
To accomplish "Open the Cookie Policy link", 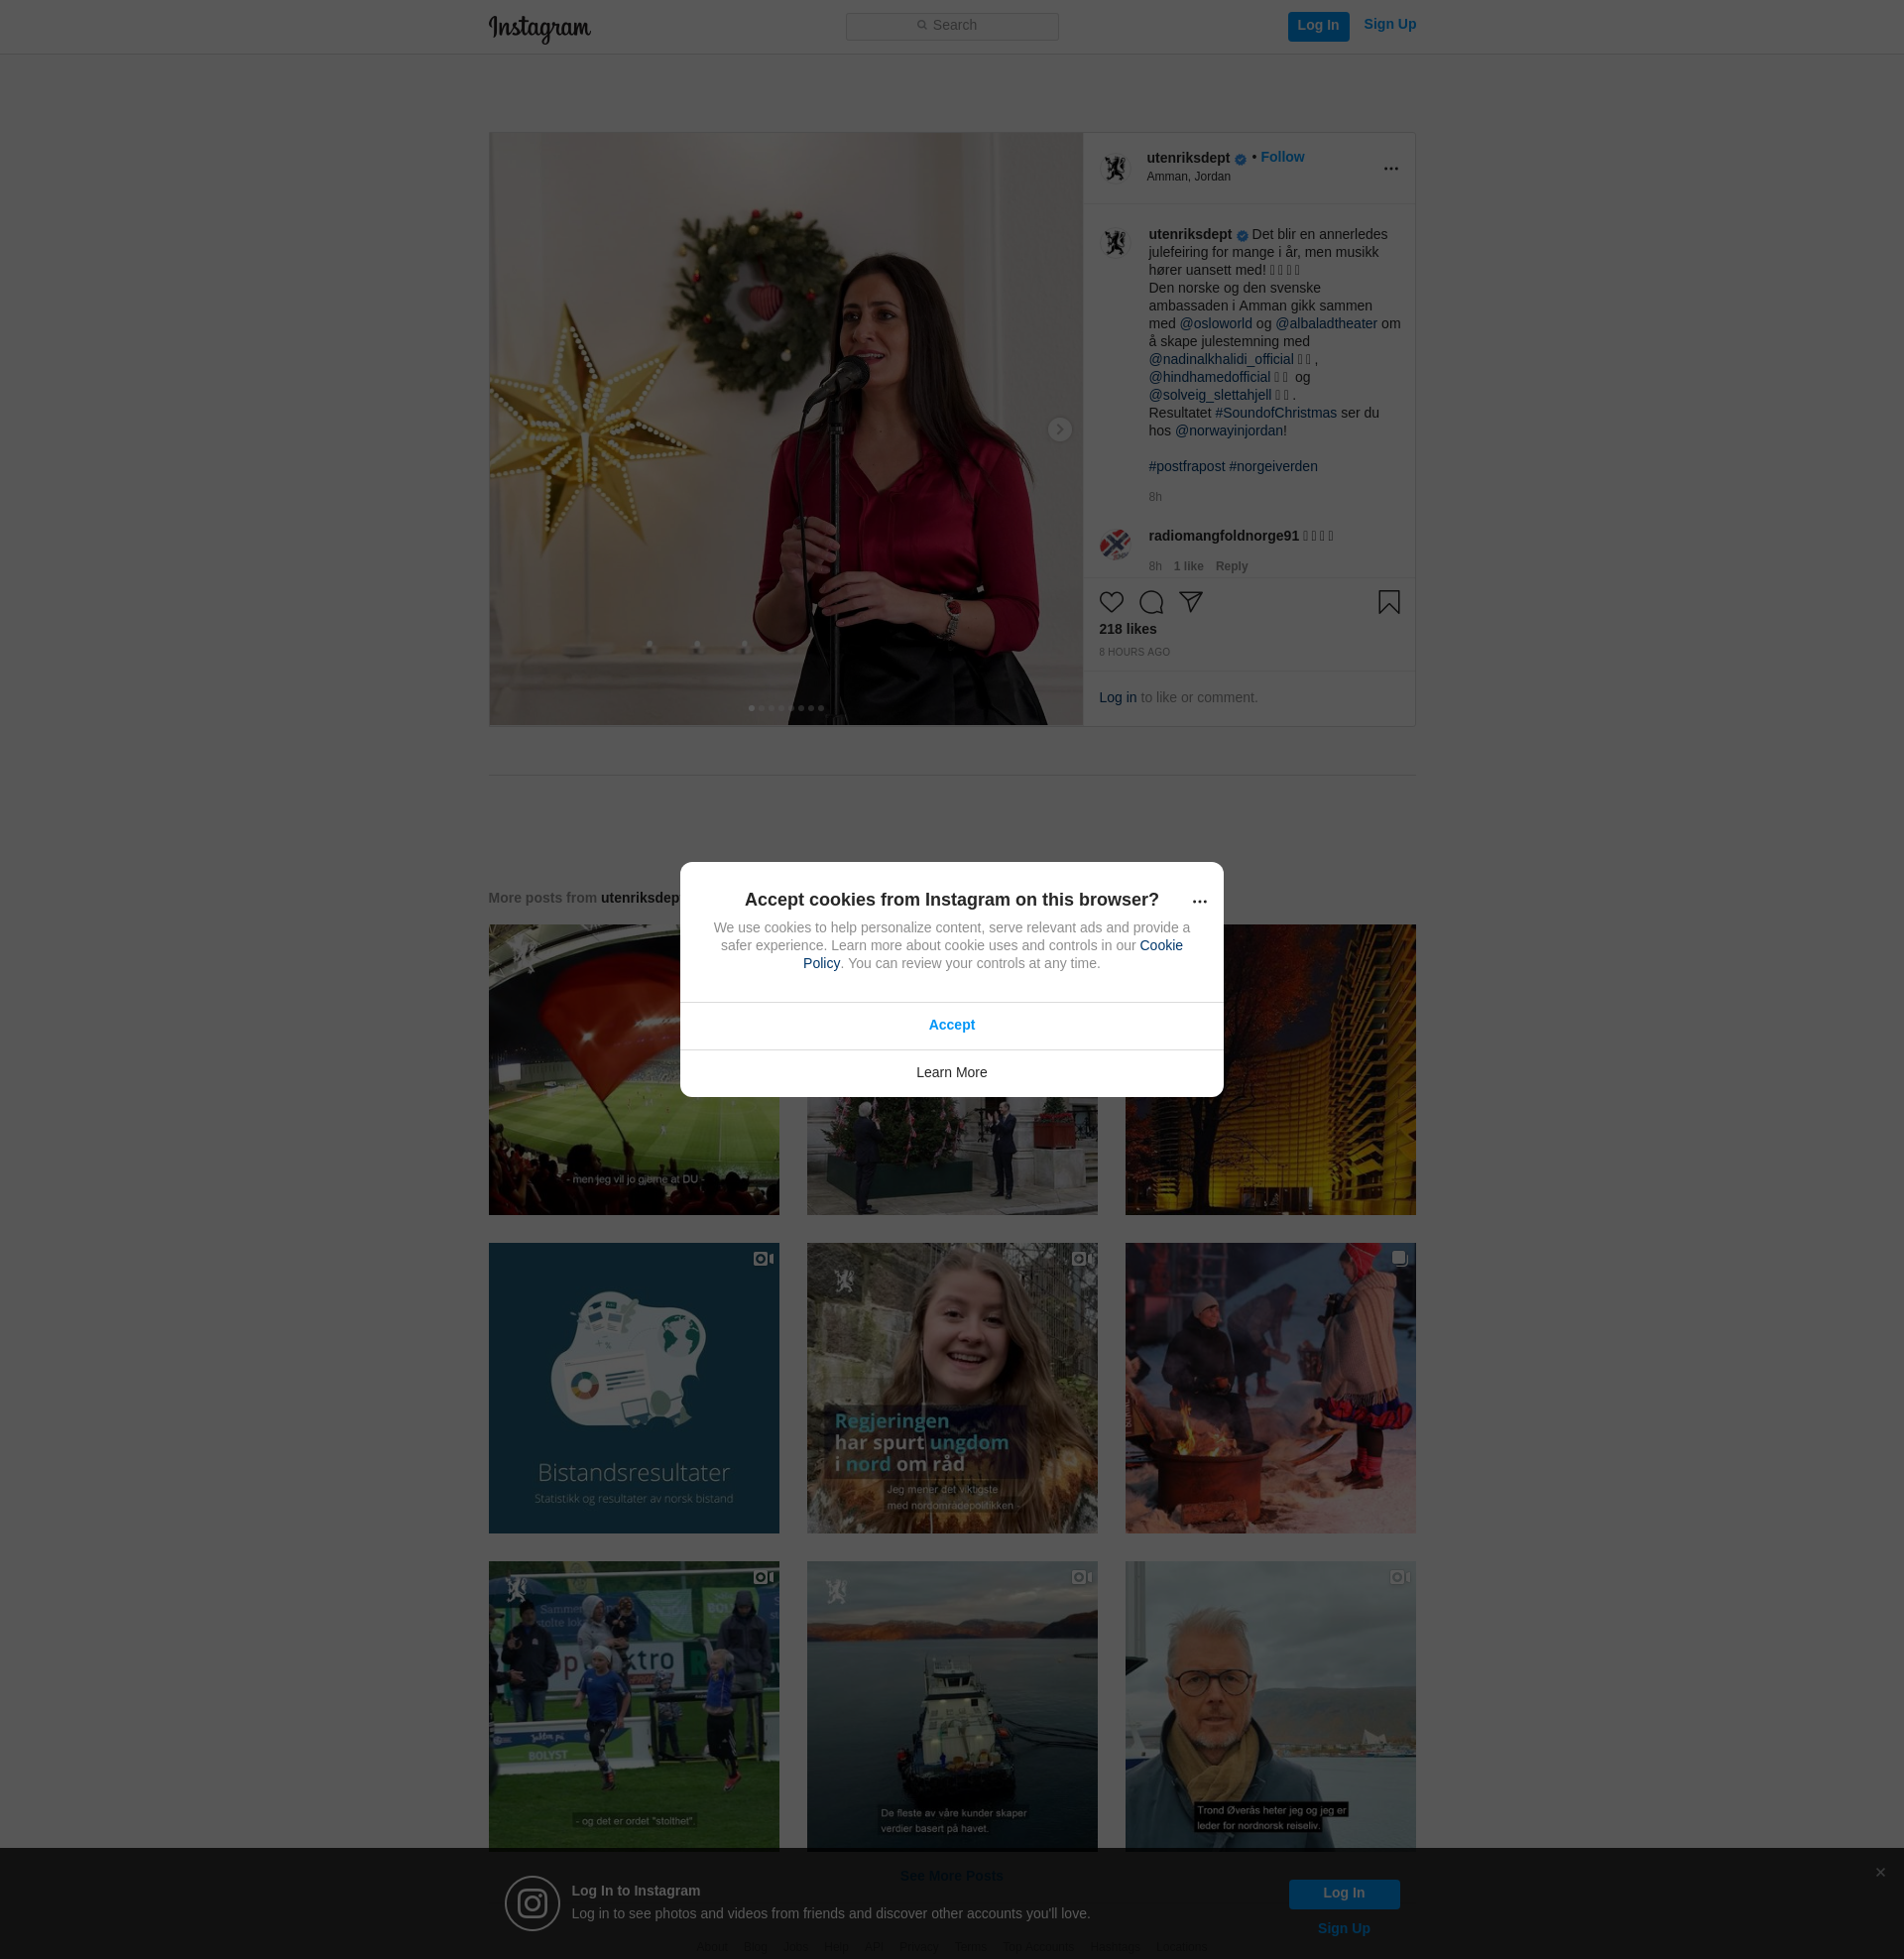I will 1160,945.
